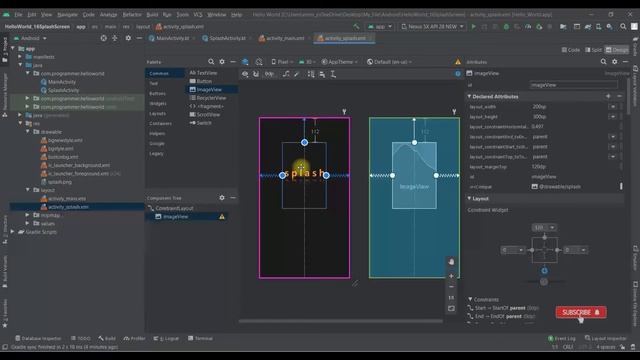This screenshot has height=360, width=640.
Task: Open the top margin 120 dropdown in constraint widget
Action: (544, 227)
